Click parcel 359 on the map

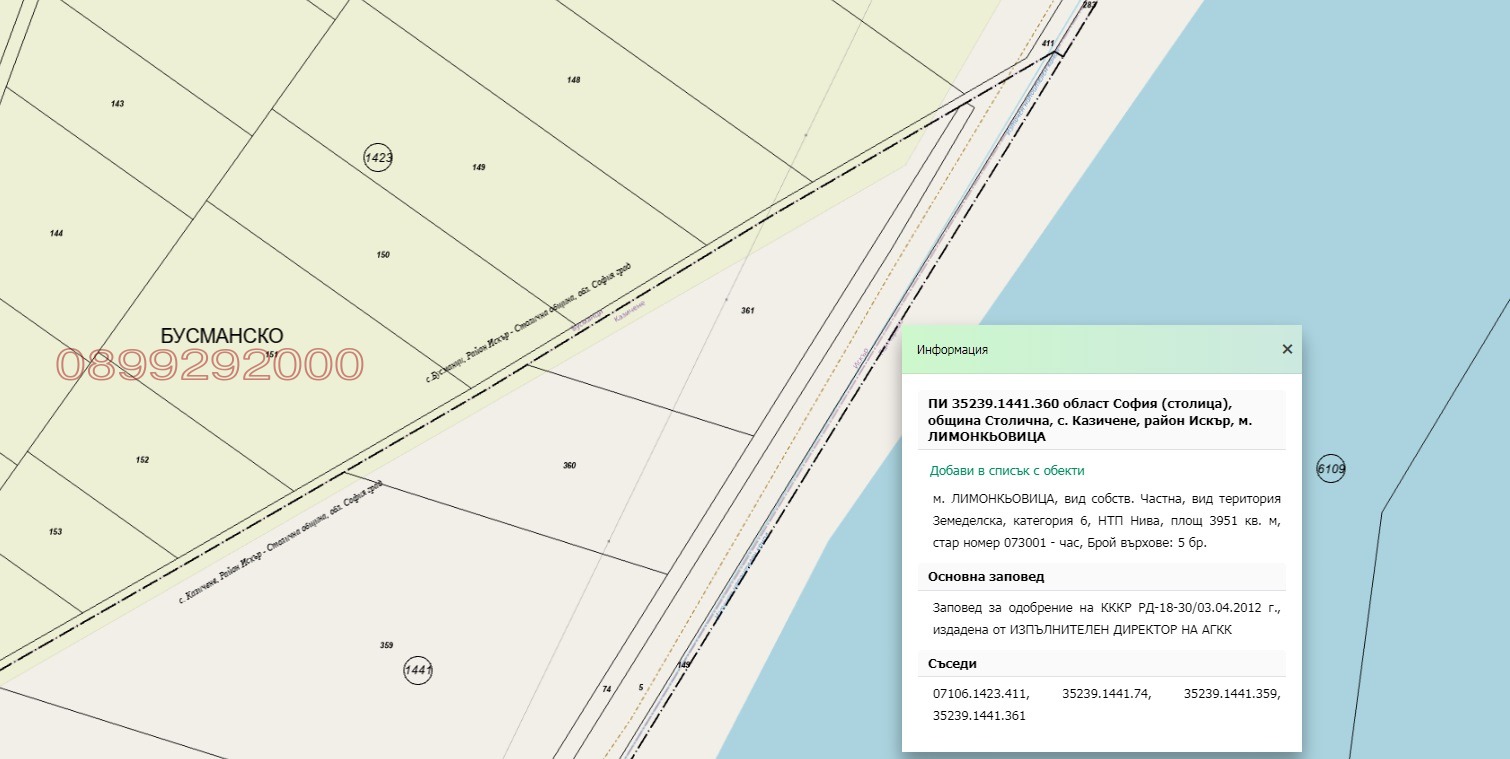click(386, 645)
